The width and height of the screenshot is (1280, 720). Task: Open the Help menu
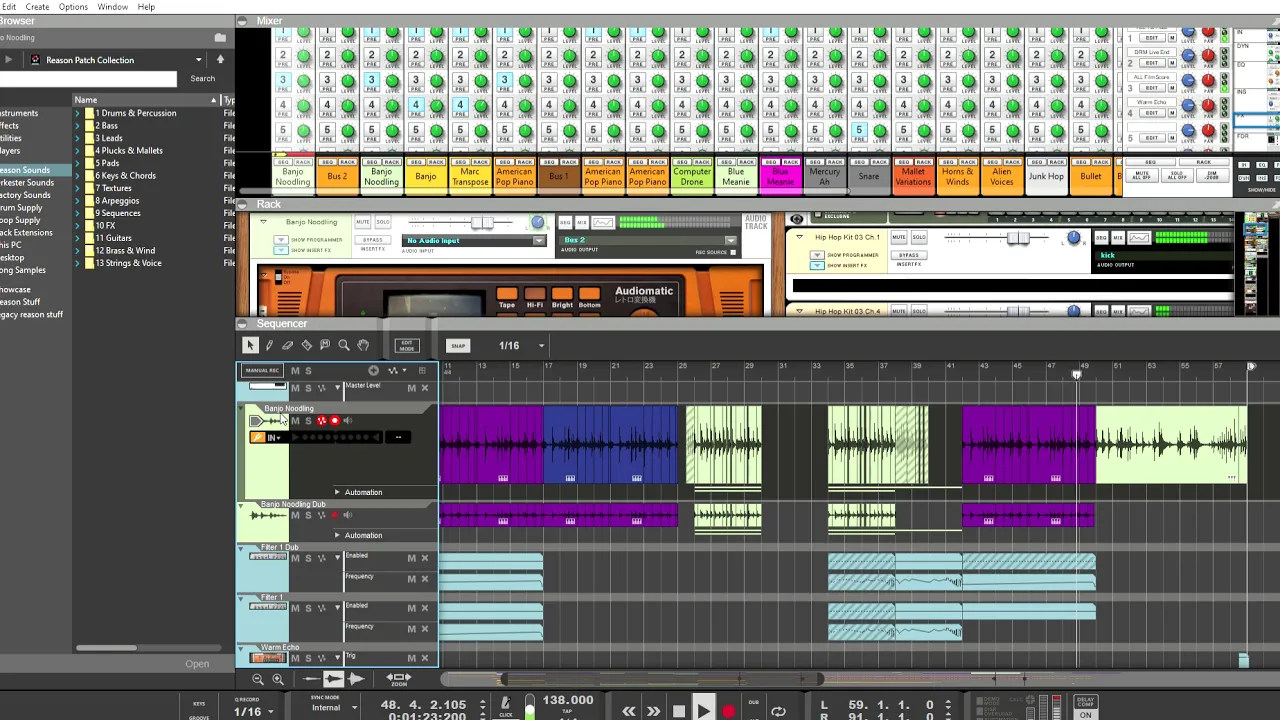click(x=146, y=7)
